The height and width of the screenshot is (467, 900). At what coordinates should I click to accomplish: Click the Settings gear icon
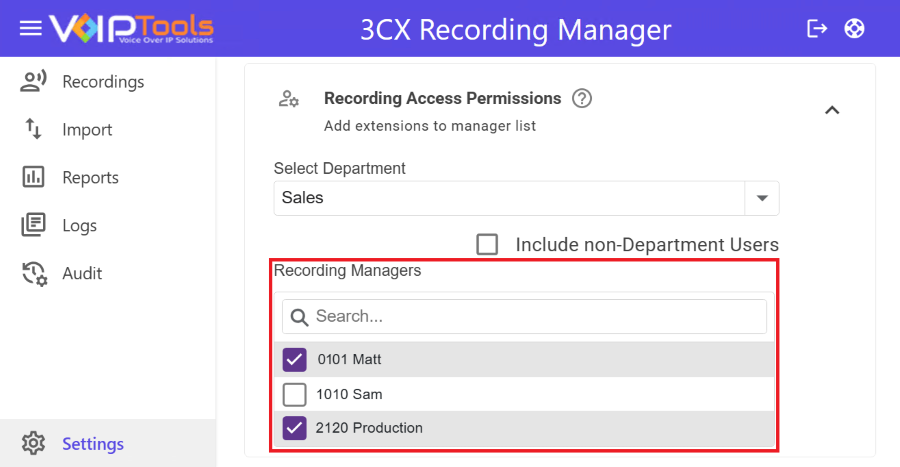click(x=33, y=443)
